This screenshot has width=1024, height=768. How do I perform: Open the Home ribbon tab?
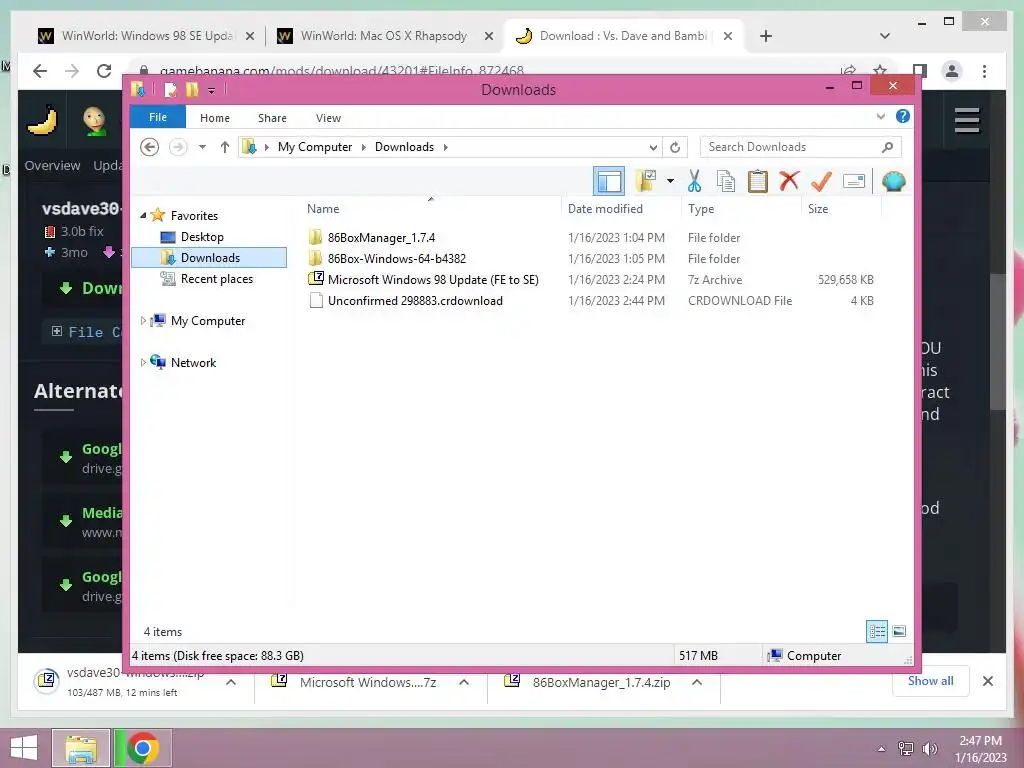click(215, 118)
